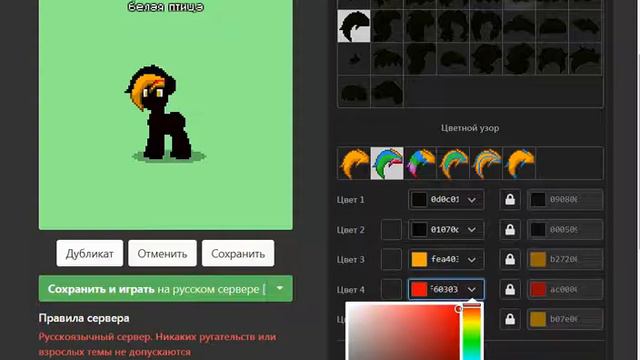Screen dimensions: 640x360
Task: Choose the seventh mane style in first row
Action: point(553,26)
